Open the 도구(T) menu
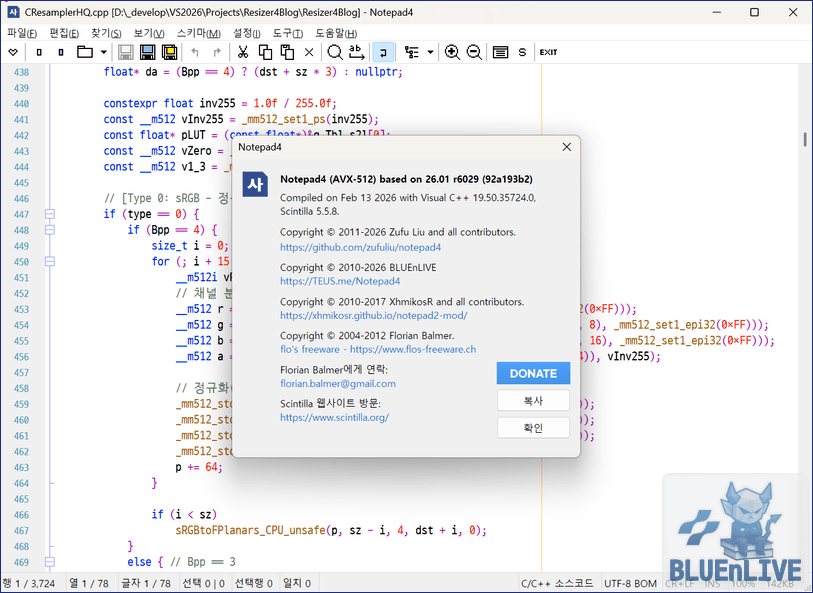This screenshot has width=813, height=593. click(287, 33)
